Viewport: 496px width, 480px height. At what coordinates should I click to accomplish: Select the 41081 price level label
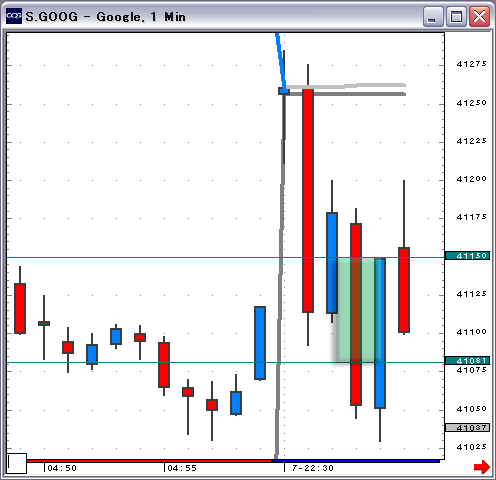tap(467, 360)
